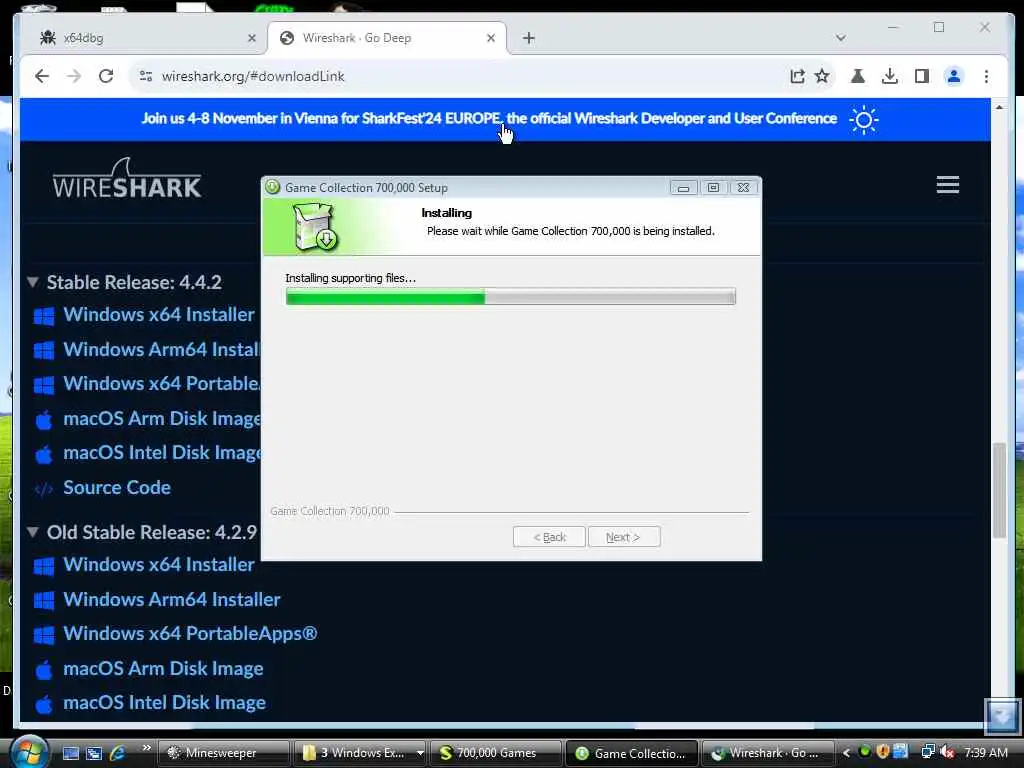Launch Internet Explorer from quick launch
1024x768 pixels.
coord(118,753)
